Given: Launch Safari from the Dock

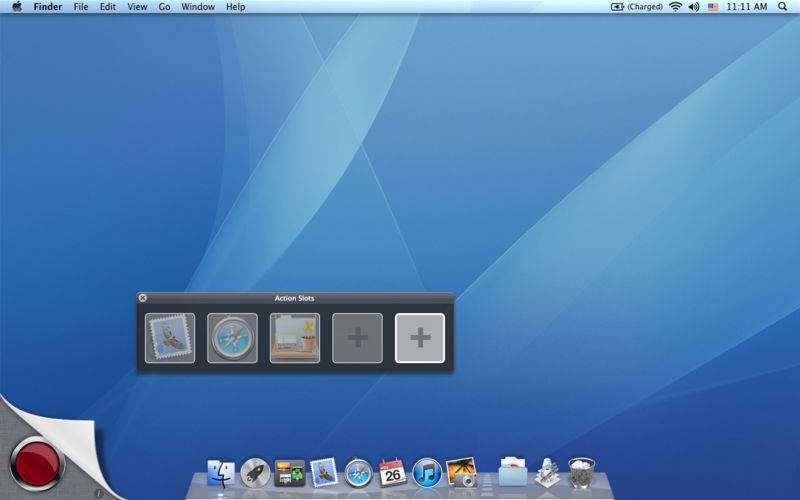Looking at the screenshot, I should (x=358, y=472).
